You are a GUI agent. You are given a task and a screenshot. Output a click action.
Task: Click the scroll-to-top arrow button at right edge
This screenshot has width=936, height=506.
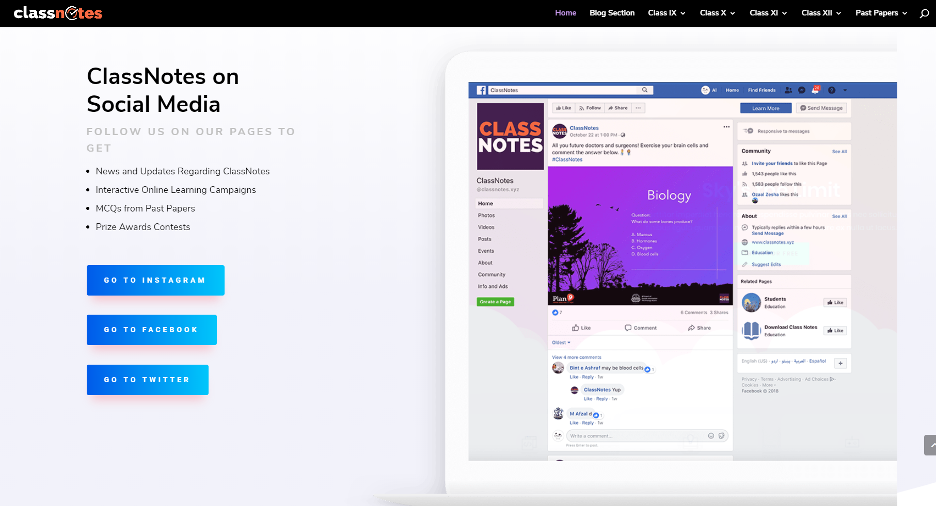pos(930,445)
